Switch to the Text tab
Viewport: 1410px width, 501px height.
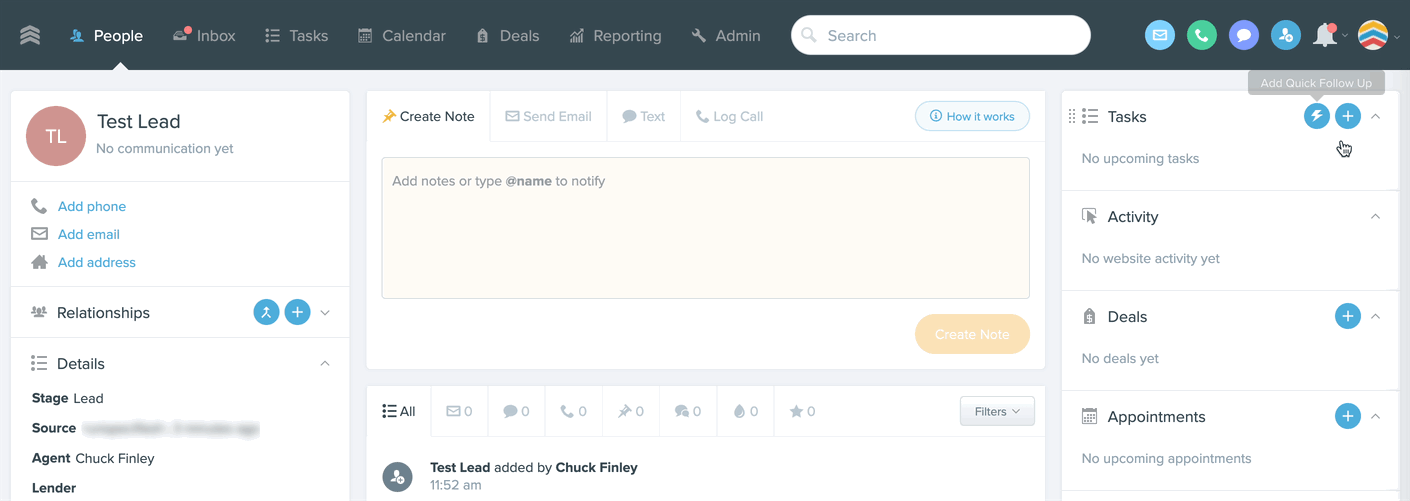tap(643, 116)
